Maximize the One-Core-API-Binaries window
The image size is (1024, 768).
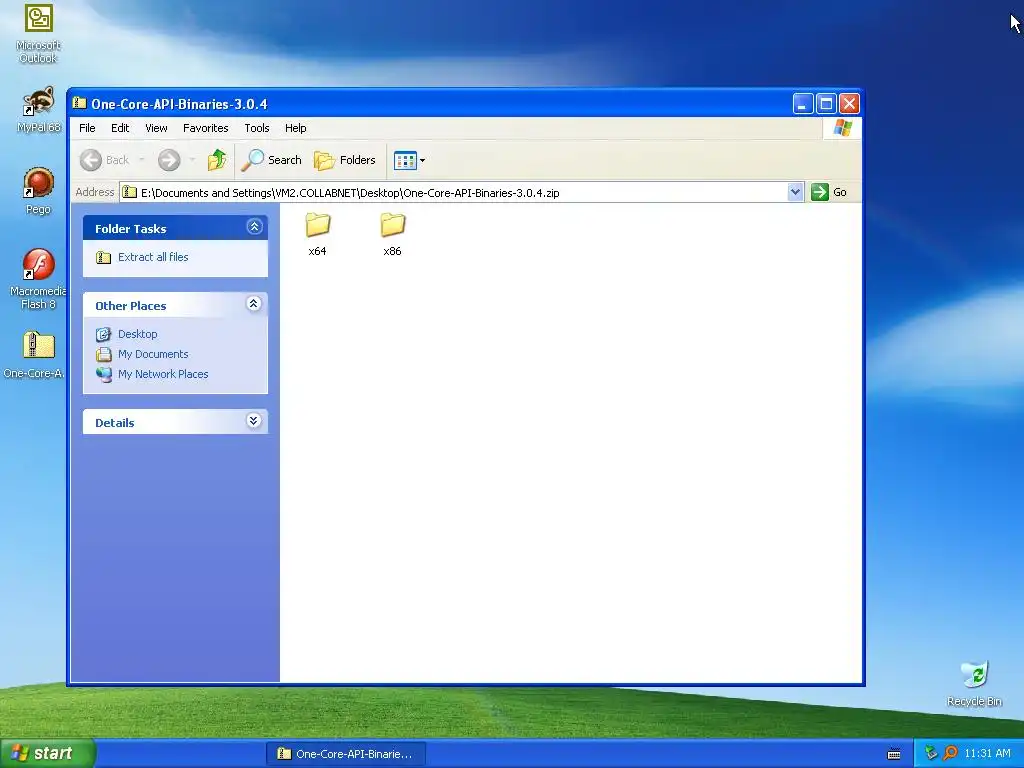pos(826,104)
